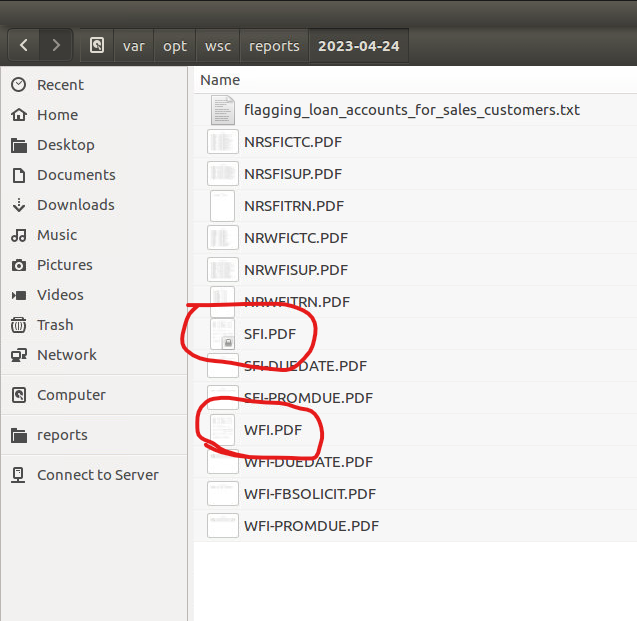637x621 pixels.
Task: Go to Home folder in sidebar
Action: (x=57, y=115)
